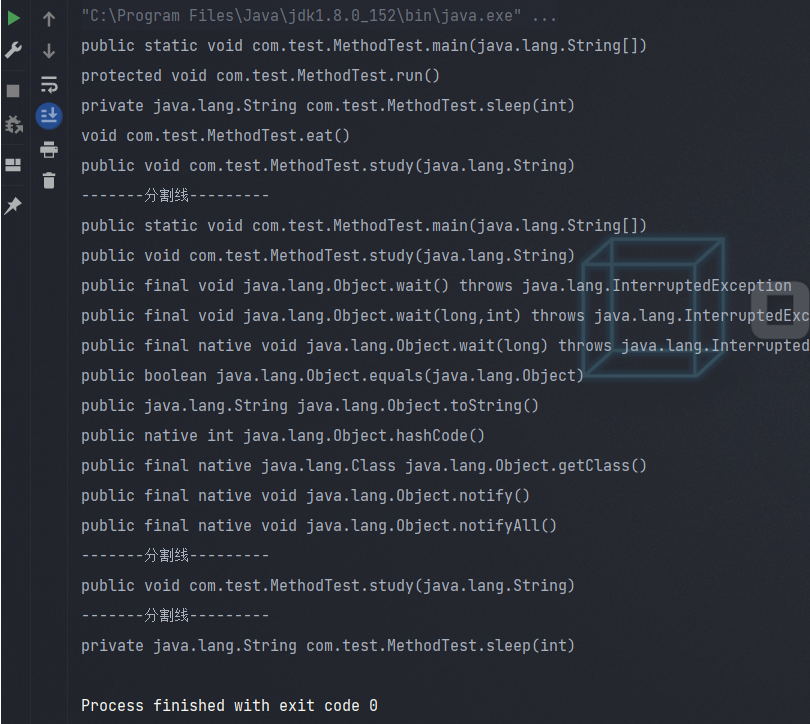Disable scroll to end of output
Screen dimensions: 810x724
pyautogui.click(x=49, y=117)
